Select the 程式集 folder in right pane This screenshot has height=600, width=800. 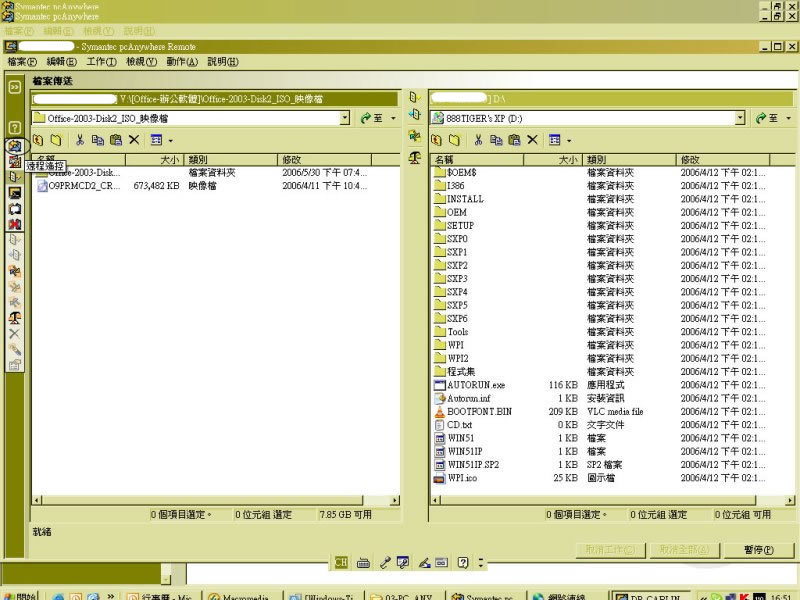pos(455,372)
